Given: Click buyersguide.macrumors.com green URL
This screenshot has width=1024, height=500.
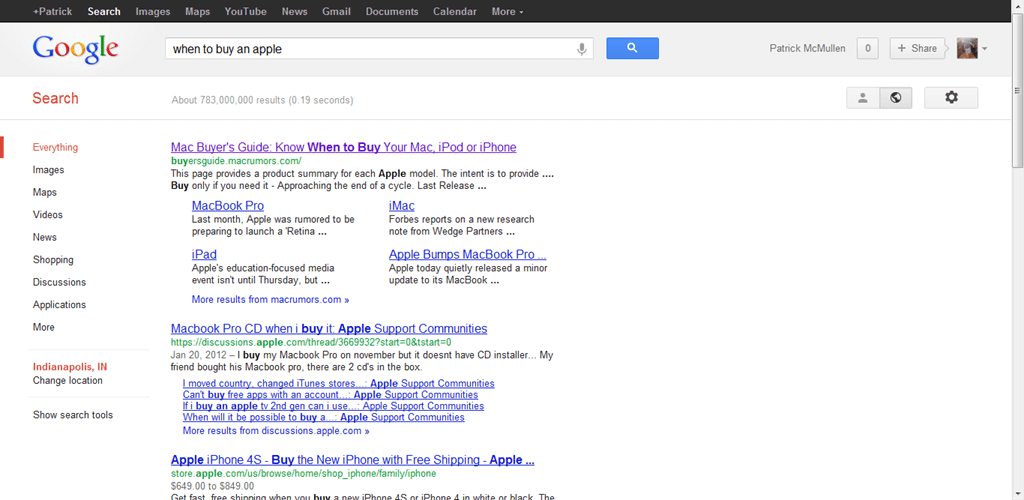Looking at the screenshot, I should (236, 161).
